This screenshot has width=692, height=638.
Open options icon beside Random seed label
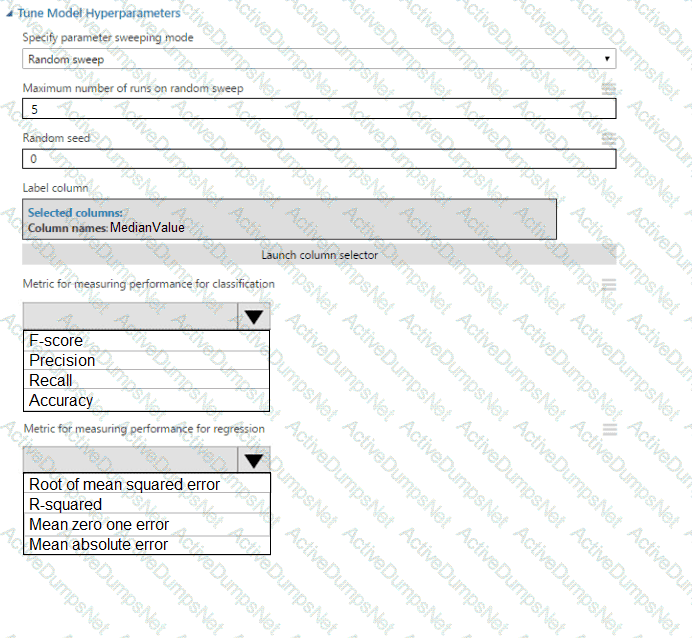click(x=608, y=139)
